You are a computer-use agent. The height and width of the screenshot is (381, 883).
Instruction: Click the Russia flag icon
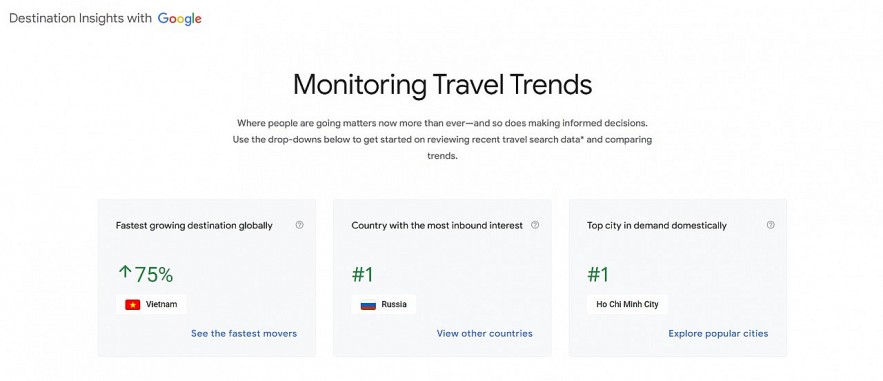[368, 304]
